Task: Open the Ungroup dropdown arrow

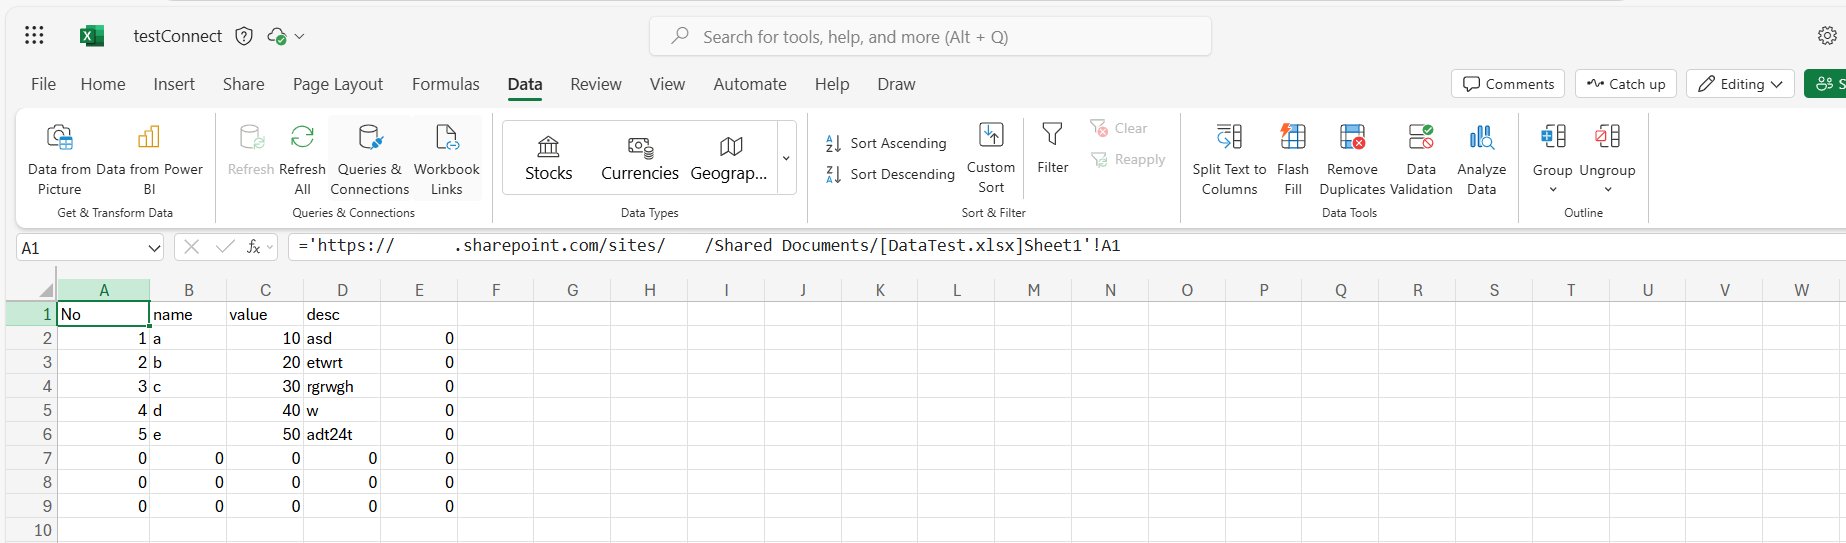Action: coord(1607,190)
